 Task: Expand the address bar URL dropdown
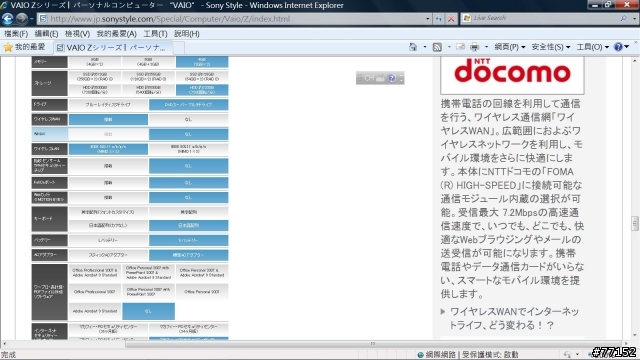click(427, 19)
